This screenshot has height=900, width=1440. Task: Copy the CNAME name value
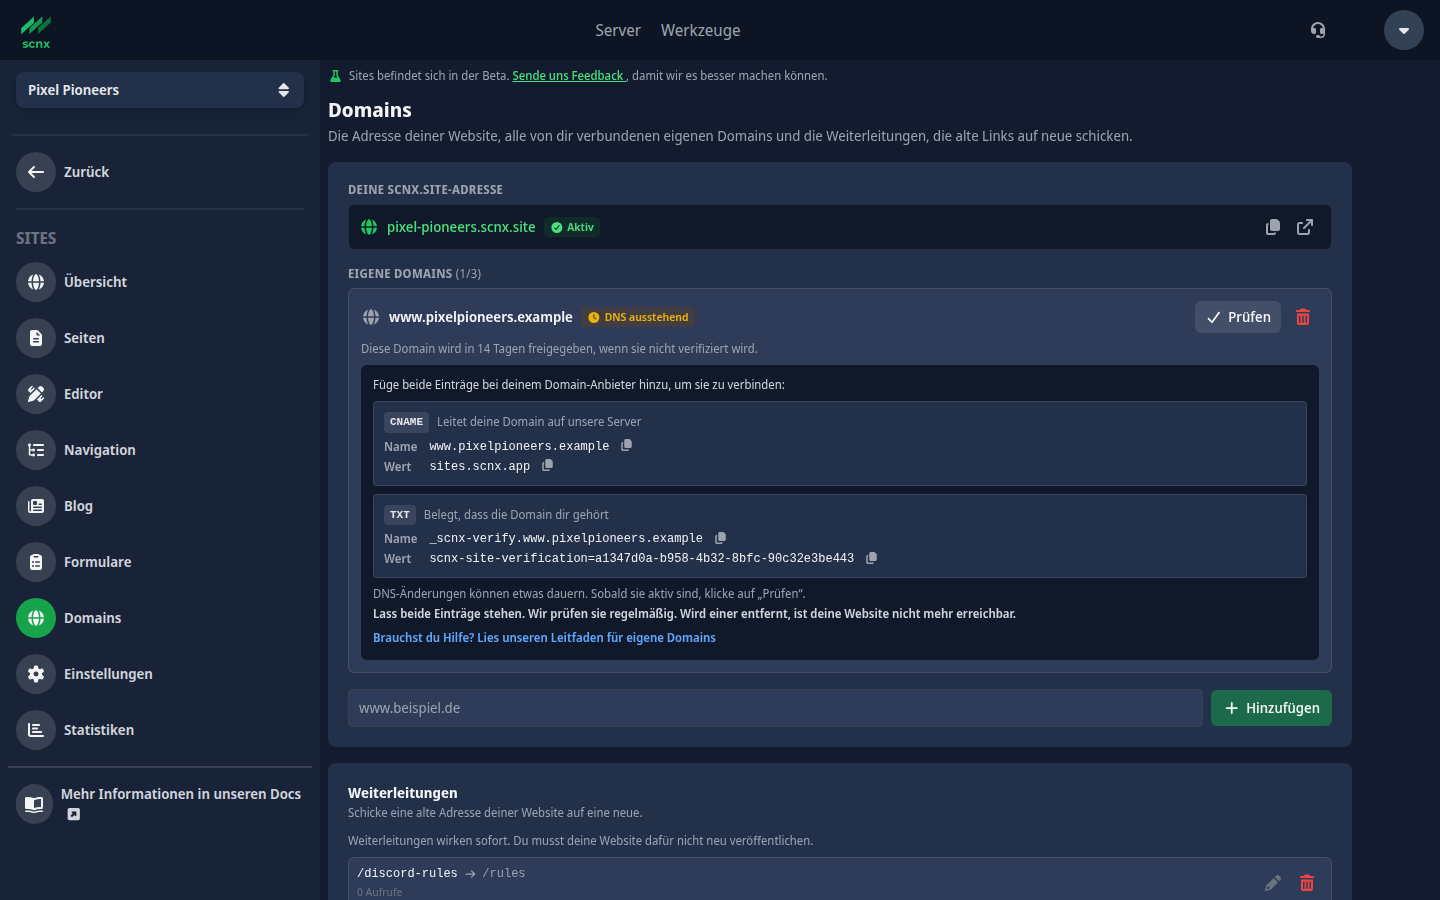pos(626,445)
